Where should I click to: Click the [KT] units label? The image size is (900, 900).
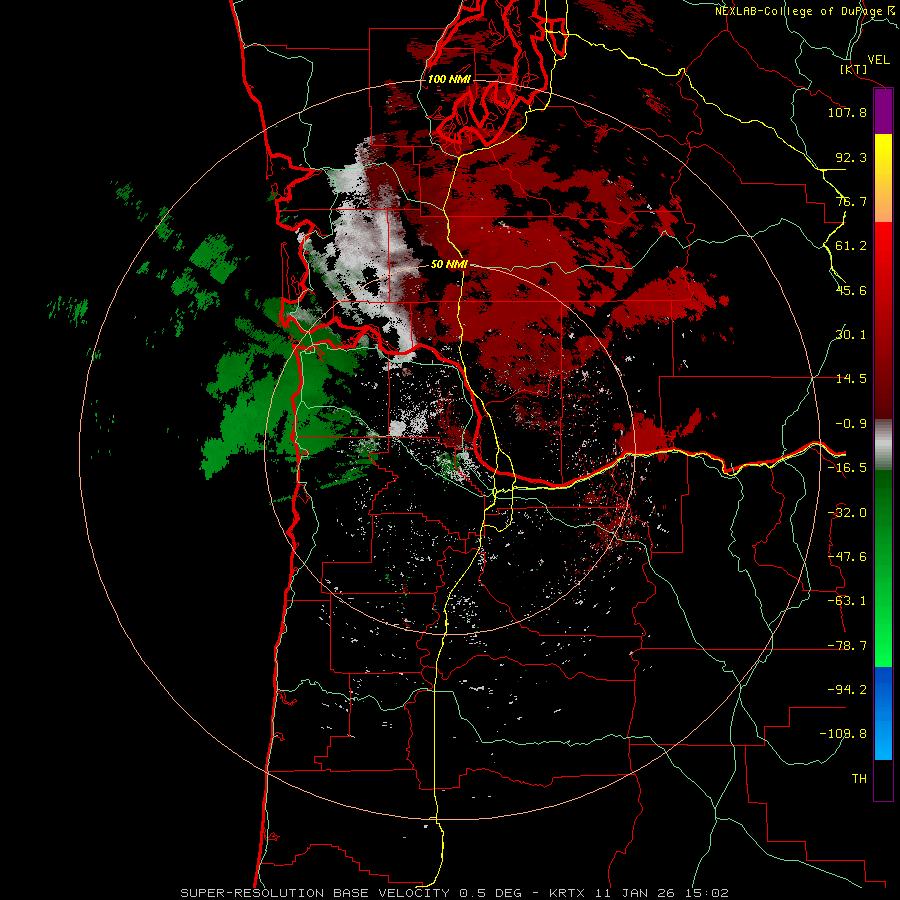tap(854, 69)
